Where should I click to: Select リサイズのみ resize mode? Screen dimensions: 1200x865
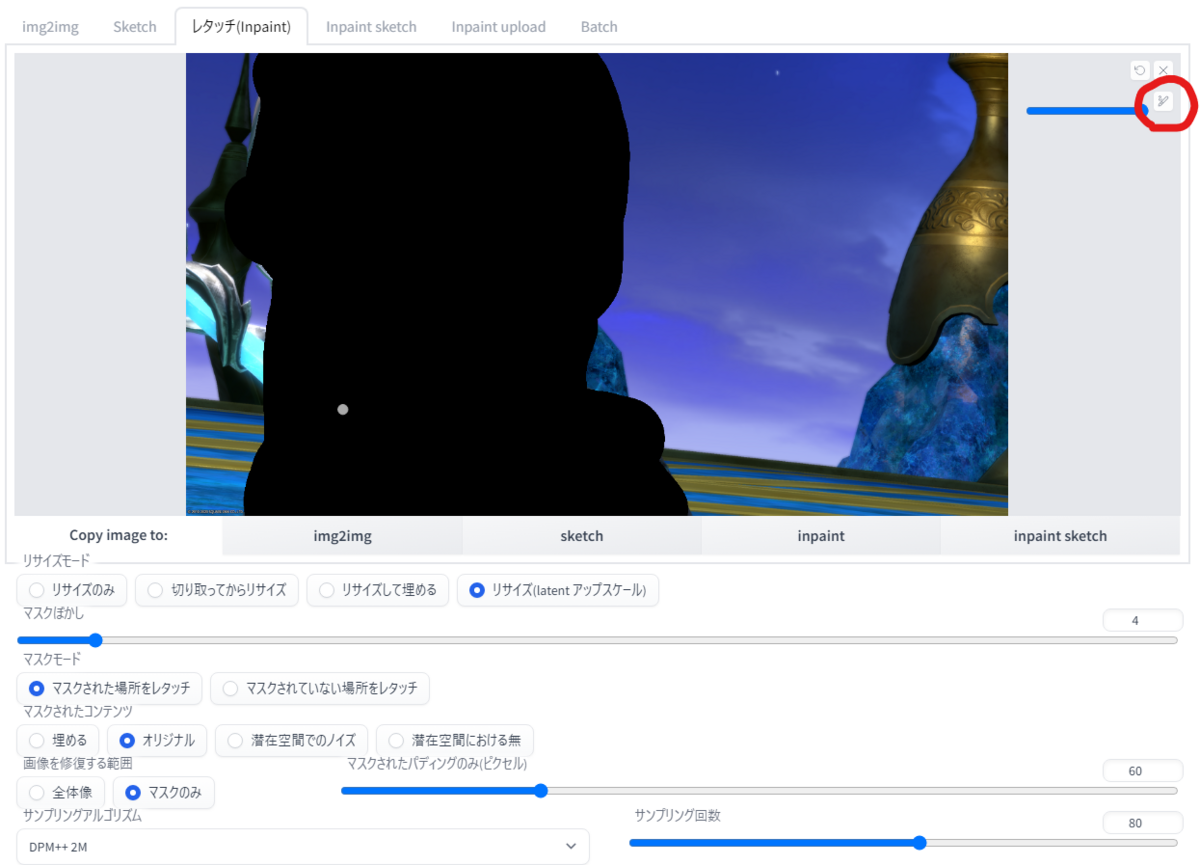click(x=72, y=590)
